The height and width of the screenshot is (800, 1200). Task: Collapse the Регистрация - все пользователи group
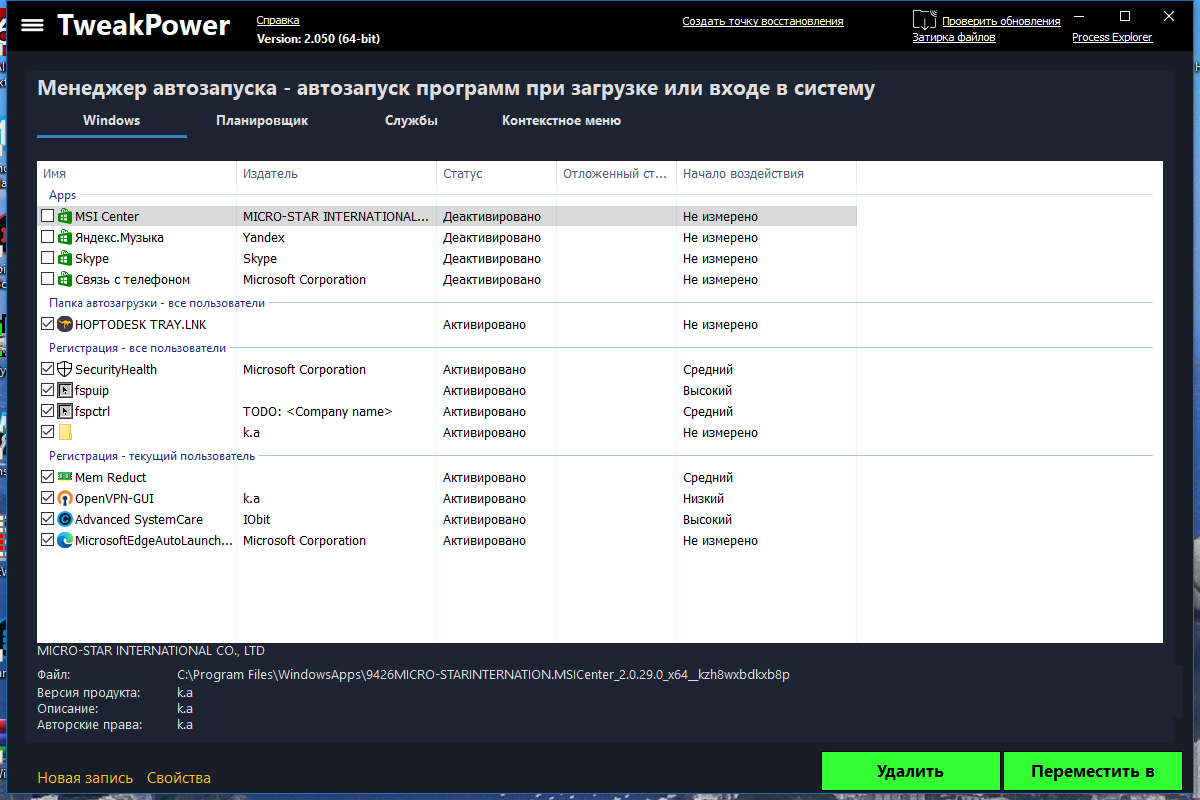(x=138, y=348)
